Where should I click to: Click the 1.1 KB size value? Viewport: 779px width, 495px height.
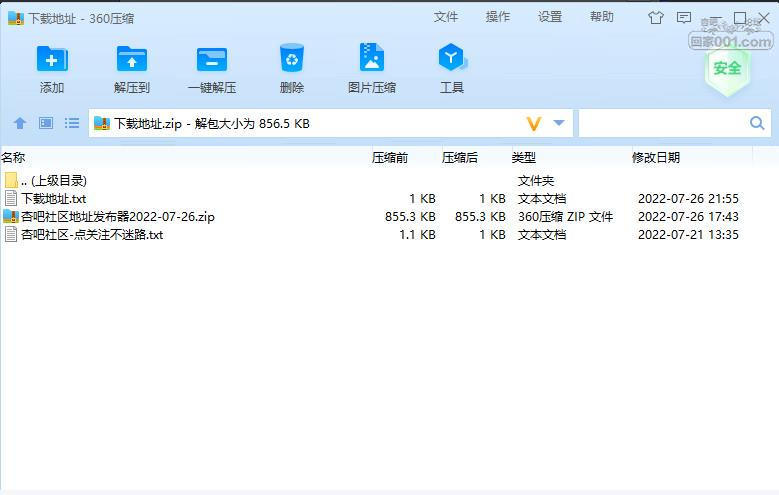pos(417,235)
